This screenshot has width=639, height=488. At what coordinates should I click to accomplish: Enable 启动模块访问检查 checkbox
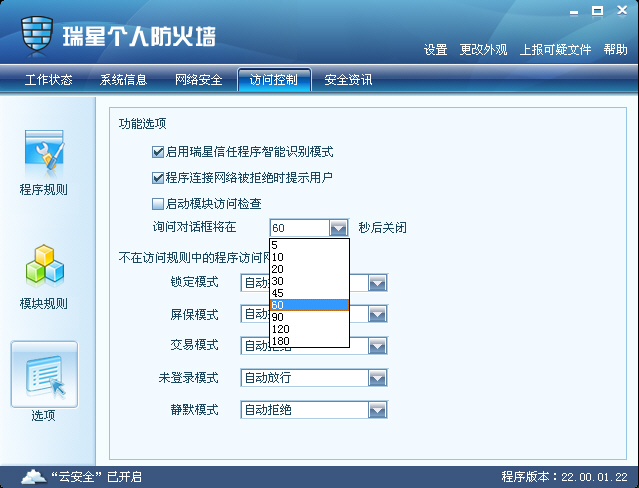tap(158, 204)
